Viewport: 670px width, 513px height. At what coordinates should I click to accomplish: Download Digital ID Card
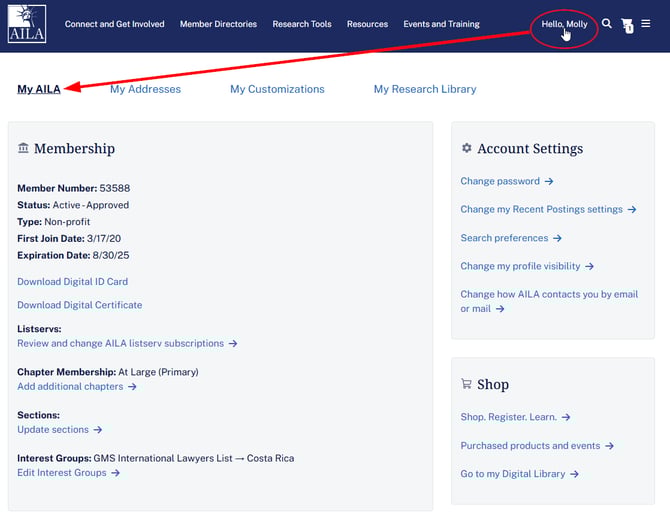(x=72, y=282)
